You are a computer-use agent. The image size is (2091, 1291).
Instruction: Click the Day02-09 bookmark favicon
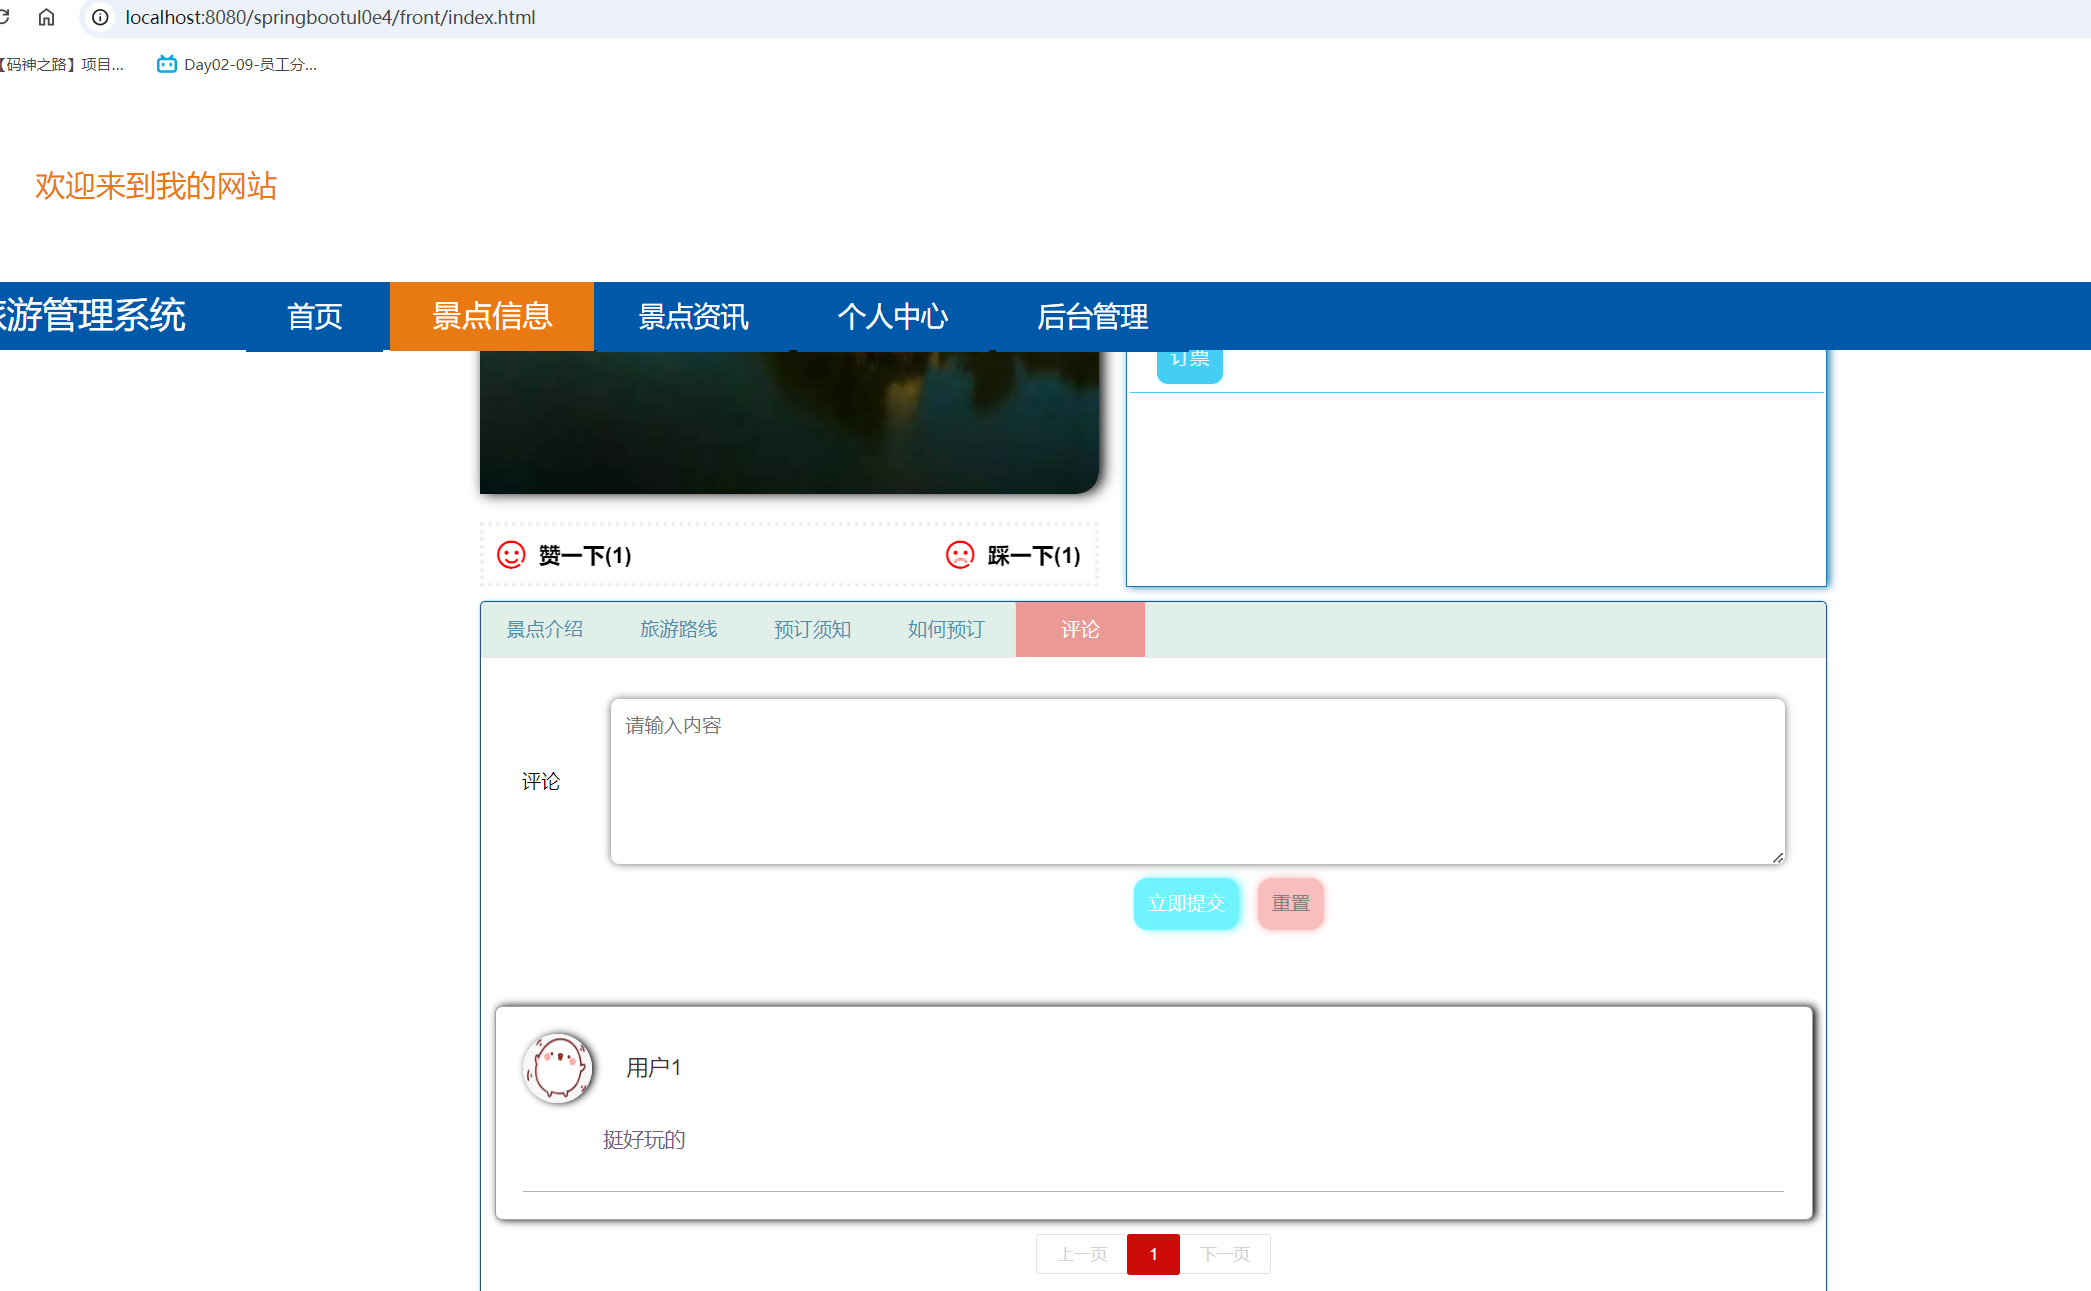coord(166,63)
